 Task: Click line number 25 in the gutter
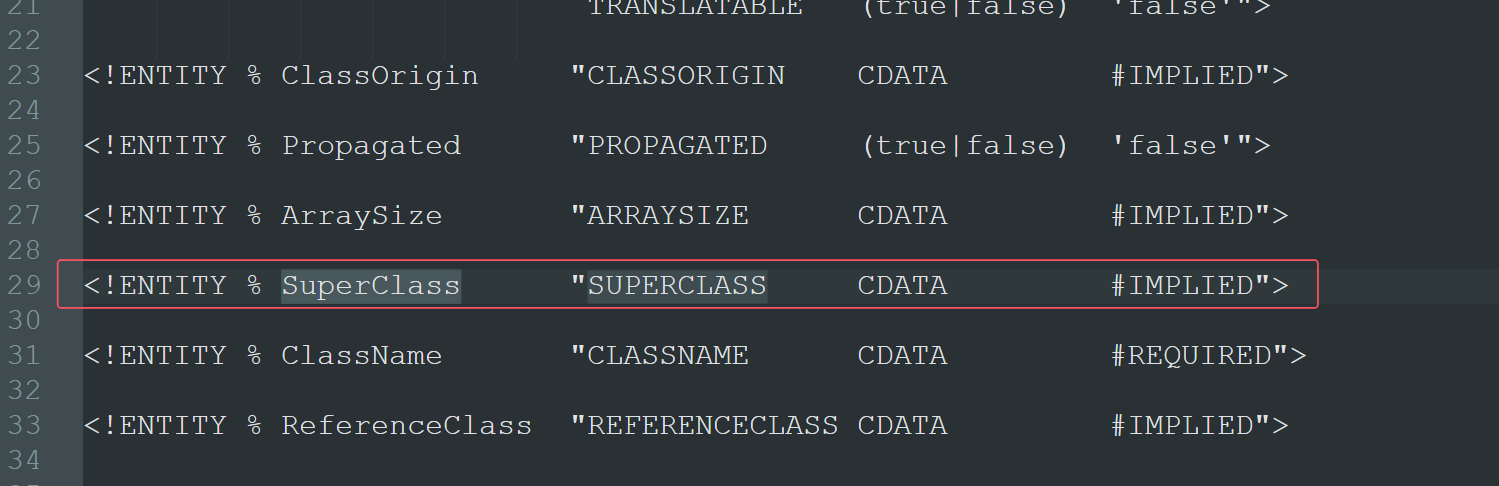23,146
